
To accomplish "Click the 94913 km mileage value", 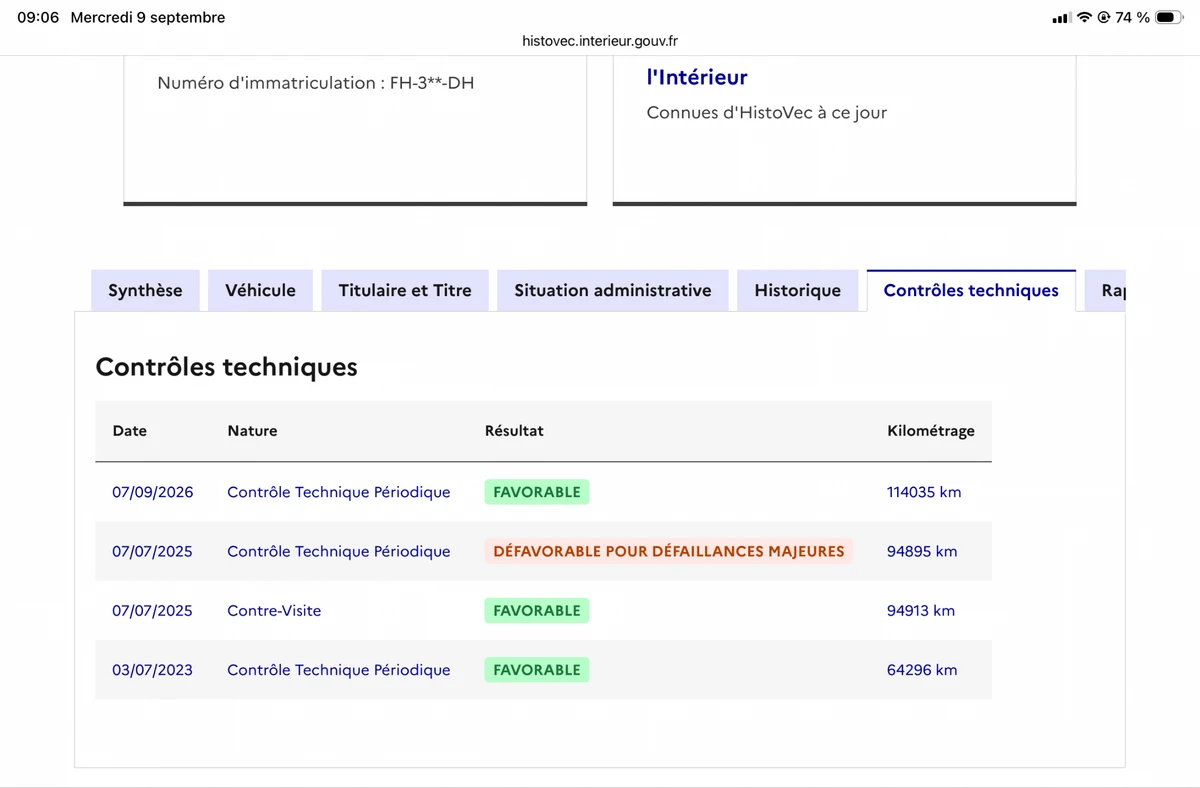I will click(921, 610).
